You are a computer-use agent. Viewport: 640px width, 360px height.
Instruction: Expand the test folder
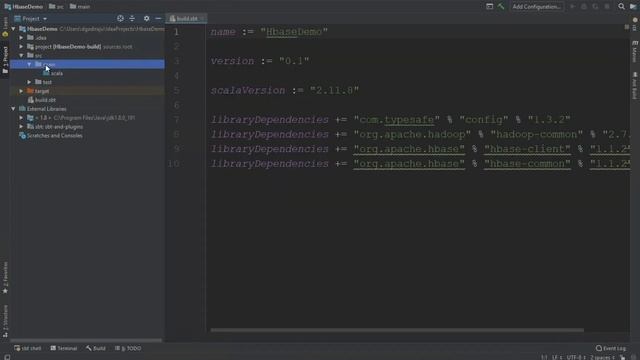click(29, 82)
